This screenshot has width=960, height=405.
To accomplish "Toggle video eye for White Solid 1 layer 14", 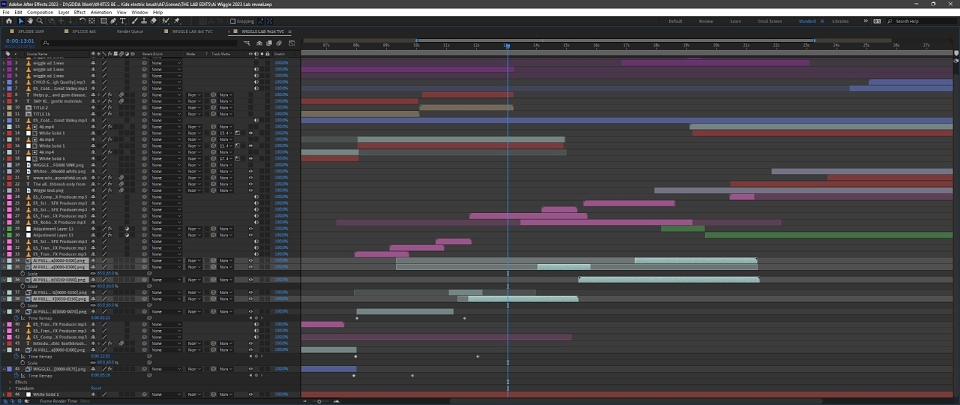I will pyautogui.click(x=250, y=133).
